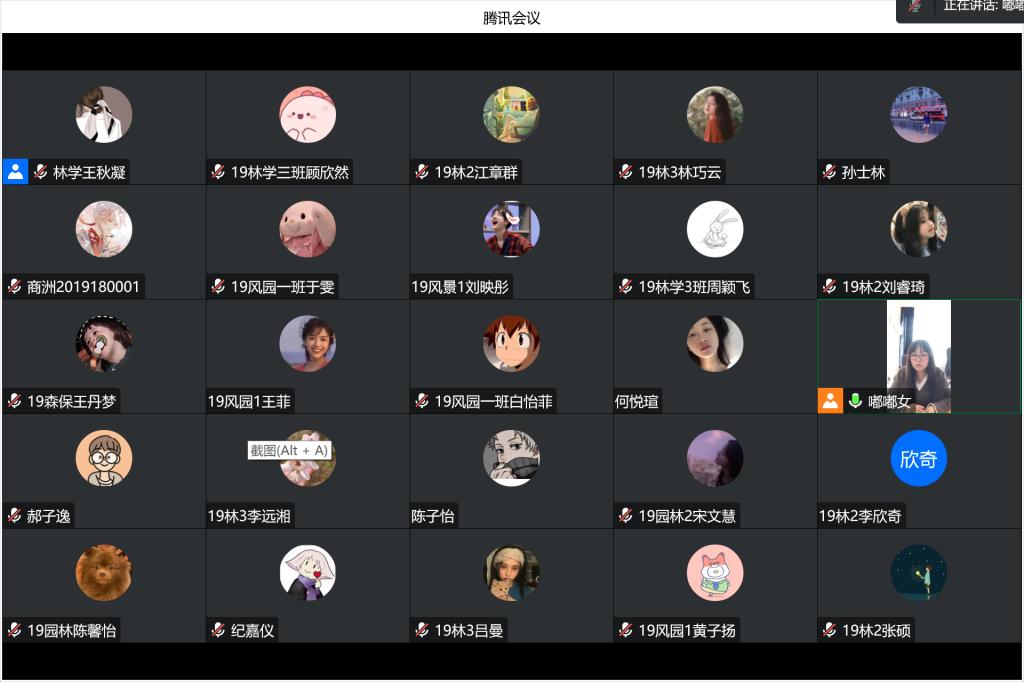
Task: Click muted mic icon in speaking indicator bar
Action: (915, 6)
